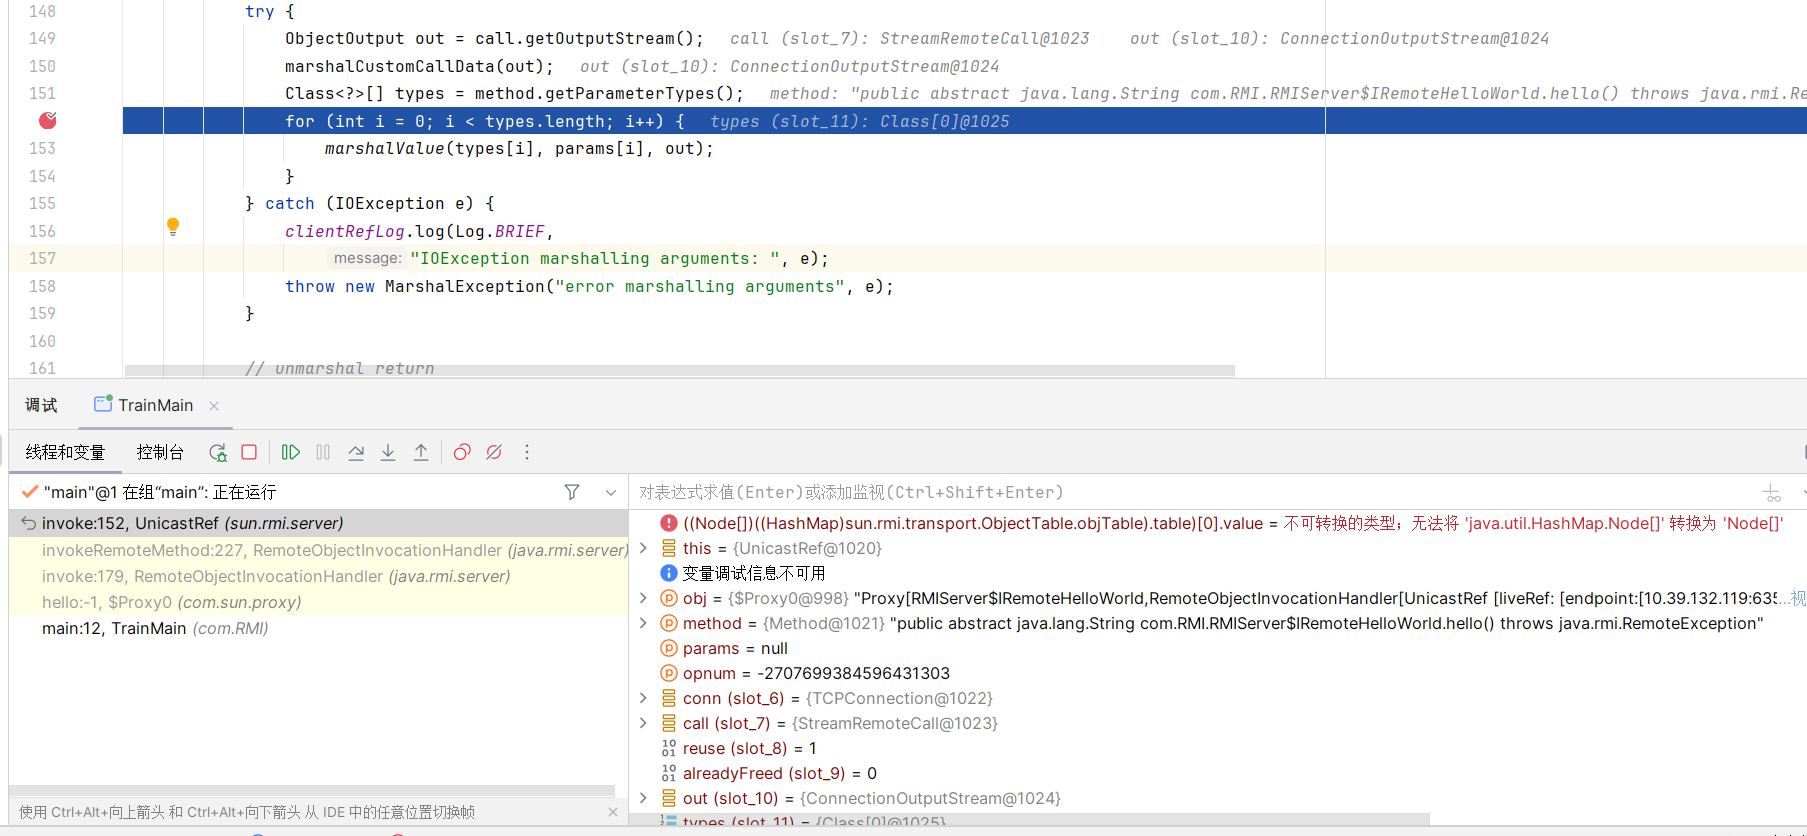Click 'clientRefLog' on line 156
The height and width of the screenshot is (836, 1807).
[345, 231]
